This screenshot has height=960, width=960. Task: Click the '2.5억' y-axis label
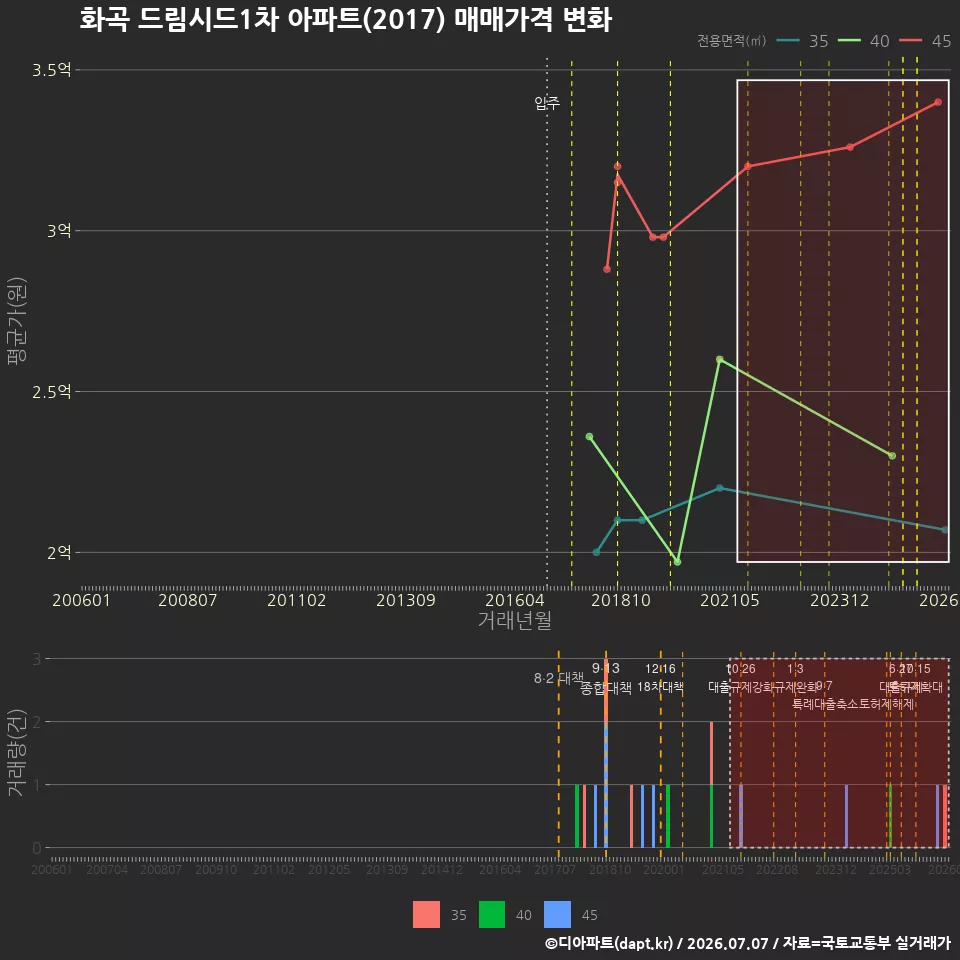pyautogui.click(x=52, y=392)
